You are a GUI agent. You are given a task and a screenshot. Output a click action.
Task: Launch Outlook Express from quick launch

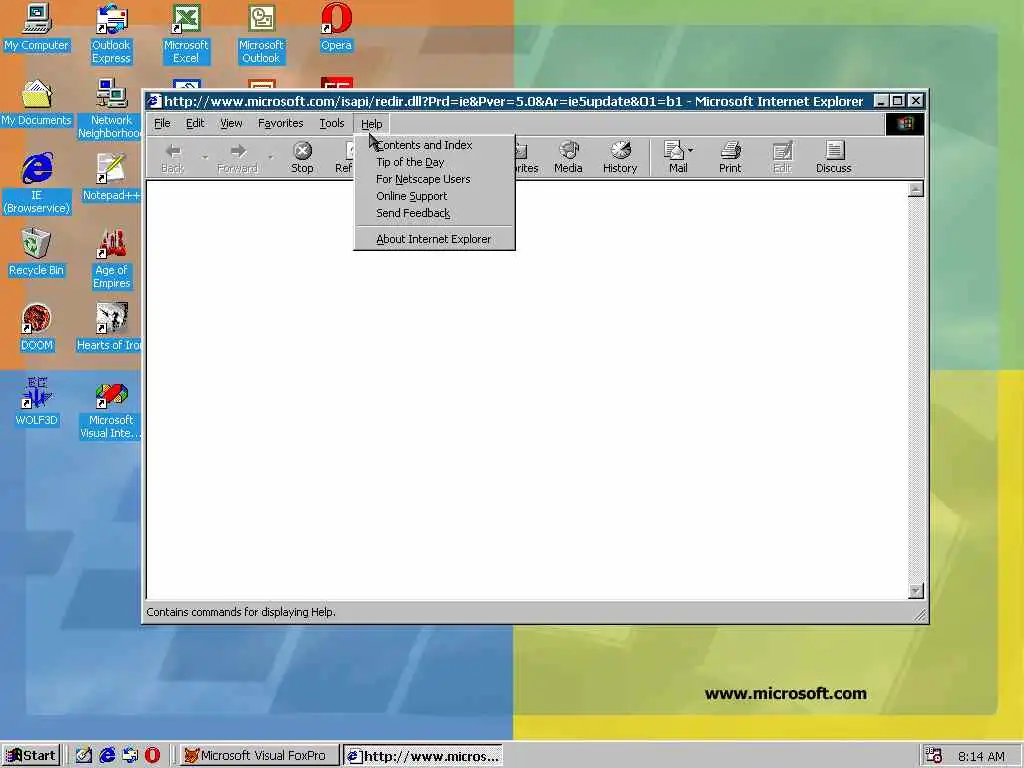point(130,756)
